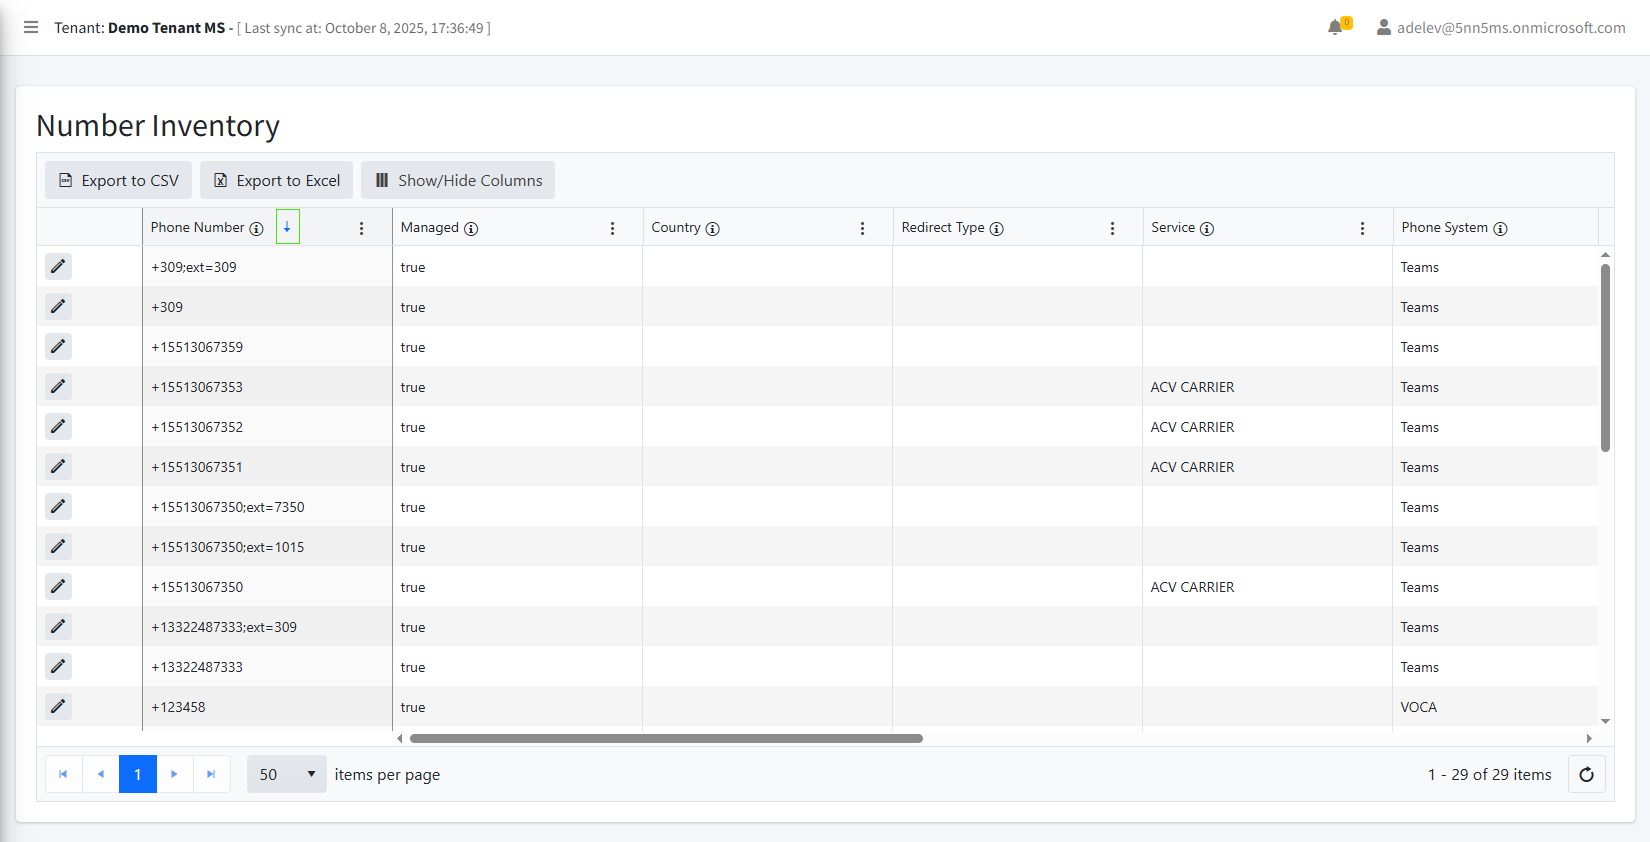Click Export to Excel button
Screen dimensions: 1650x842
tap(276, 180)
